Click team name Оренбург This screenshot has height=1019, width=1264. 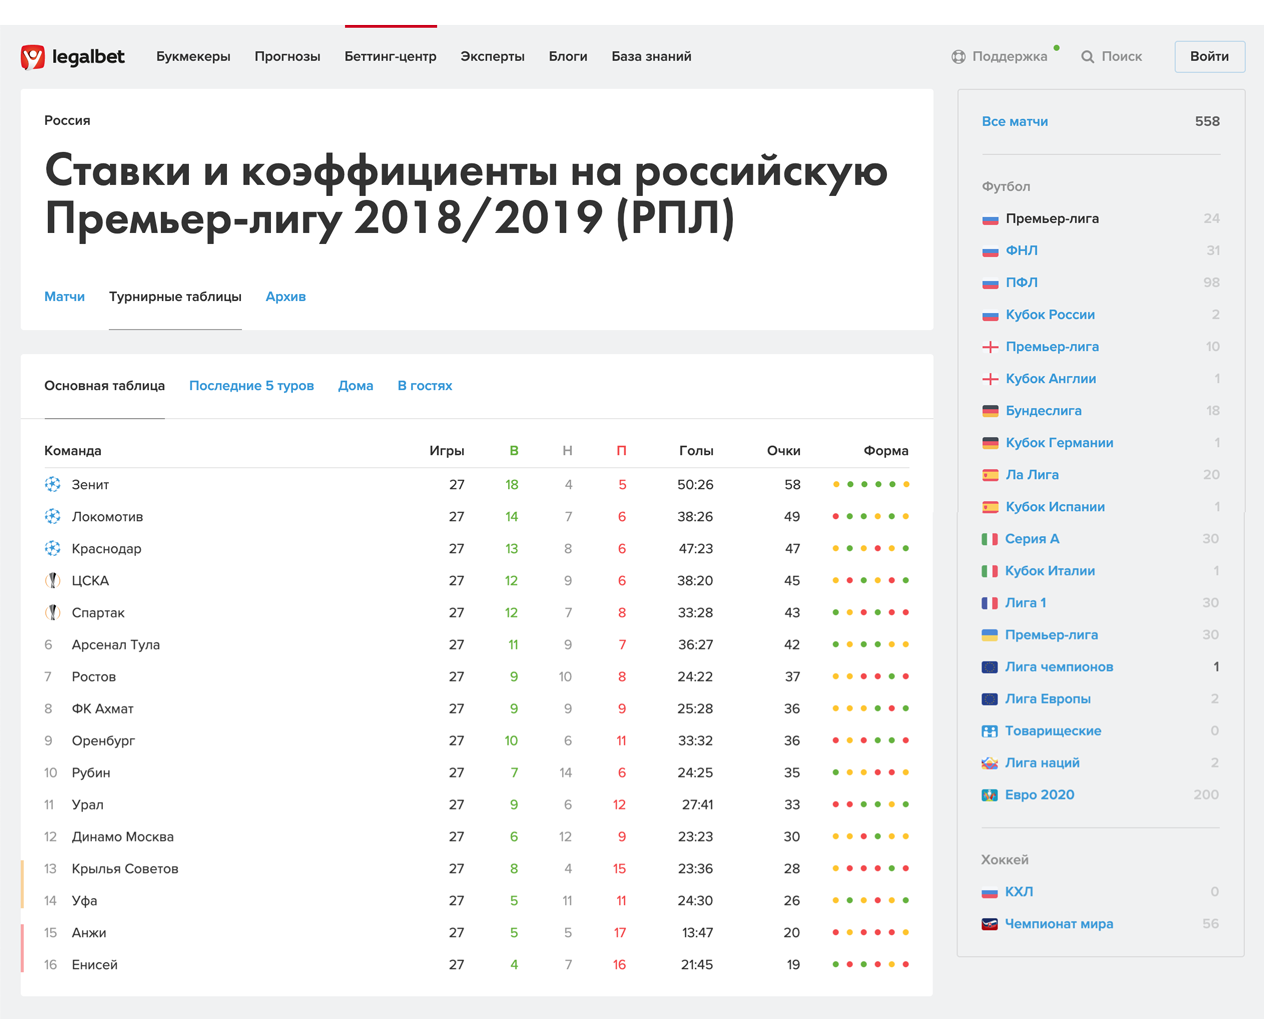[103, 741]
